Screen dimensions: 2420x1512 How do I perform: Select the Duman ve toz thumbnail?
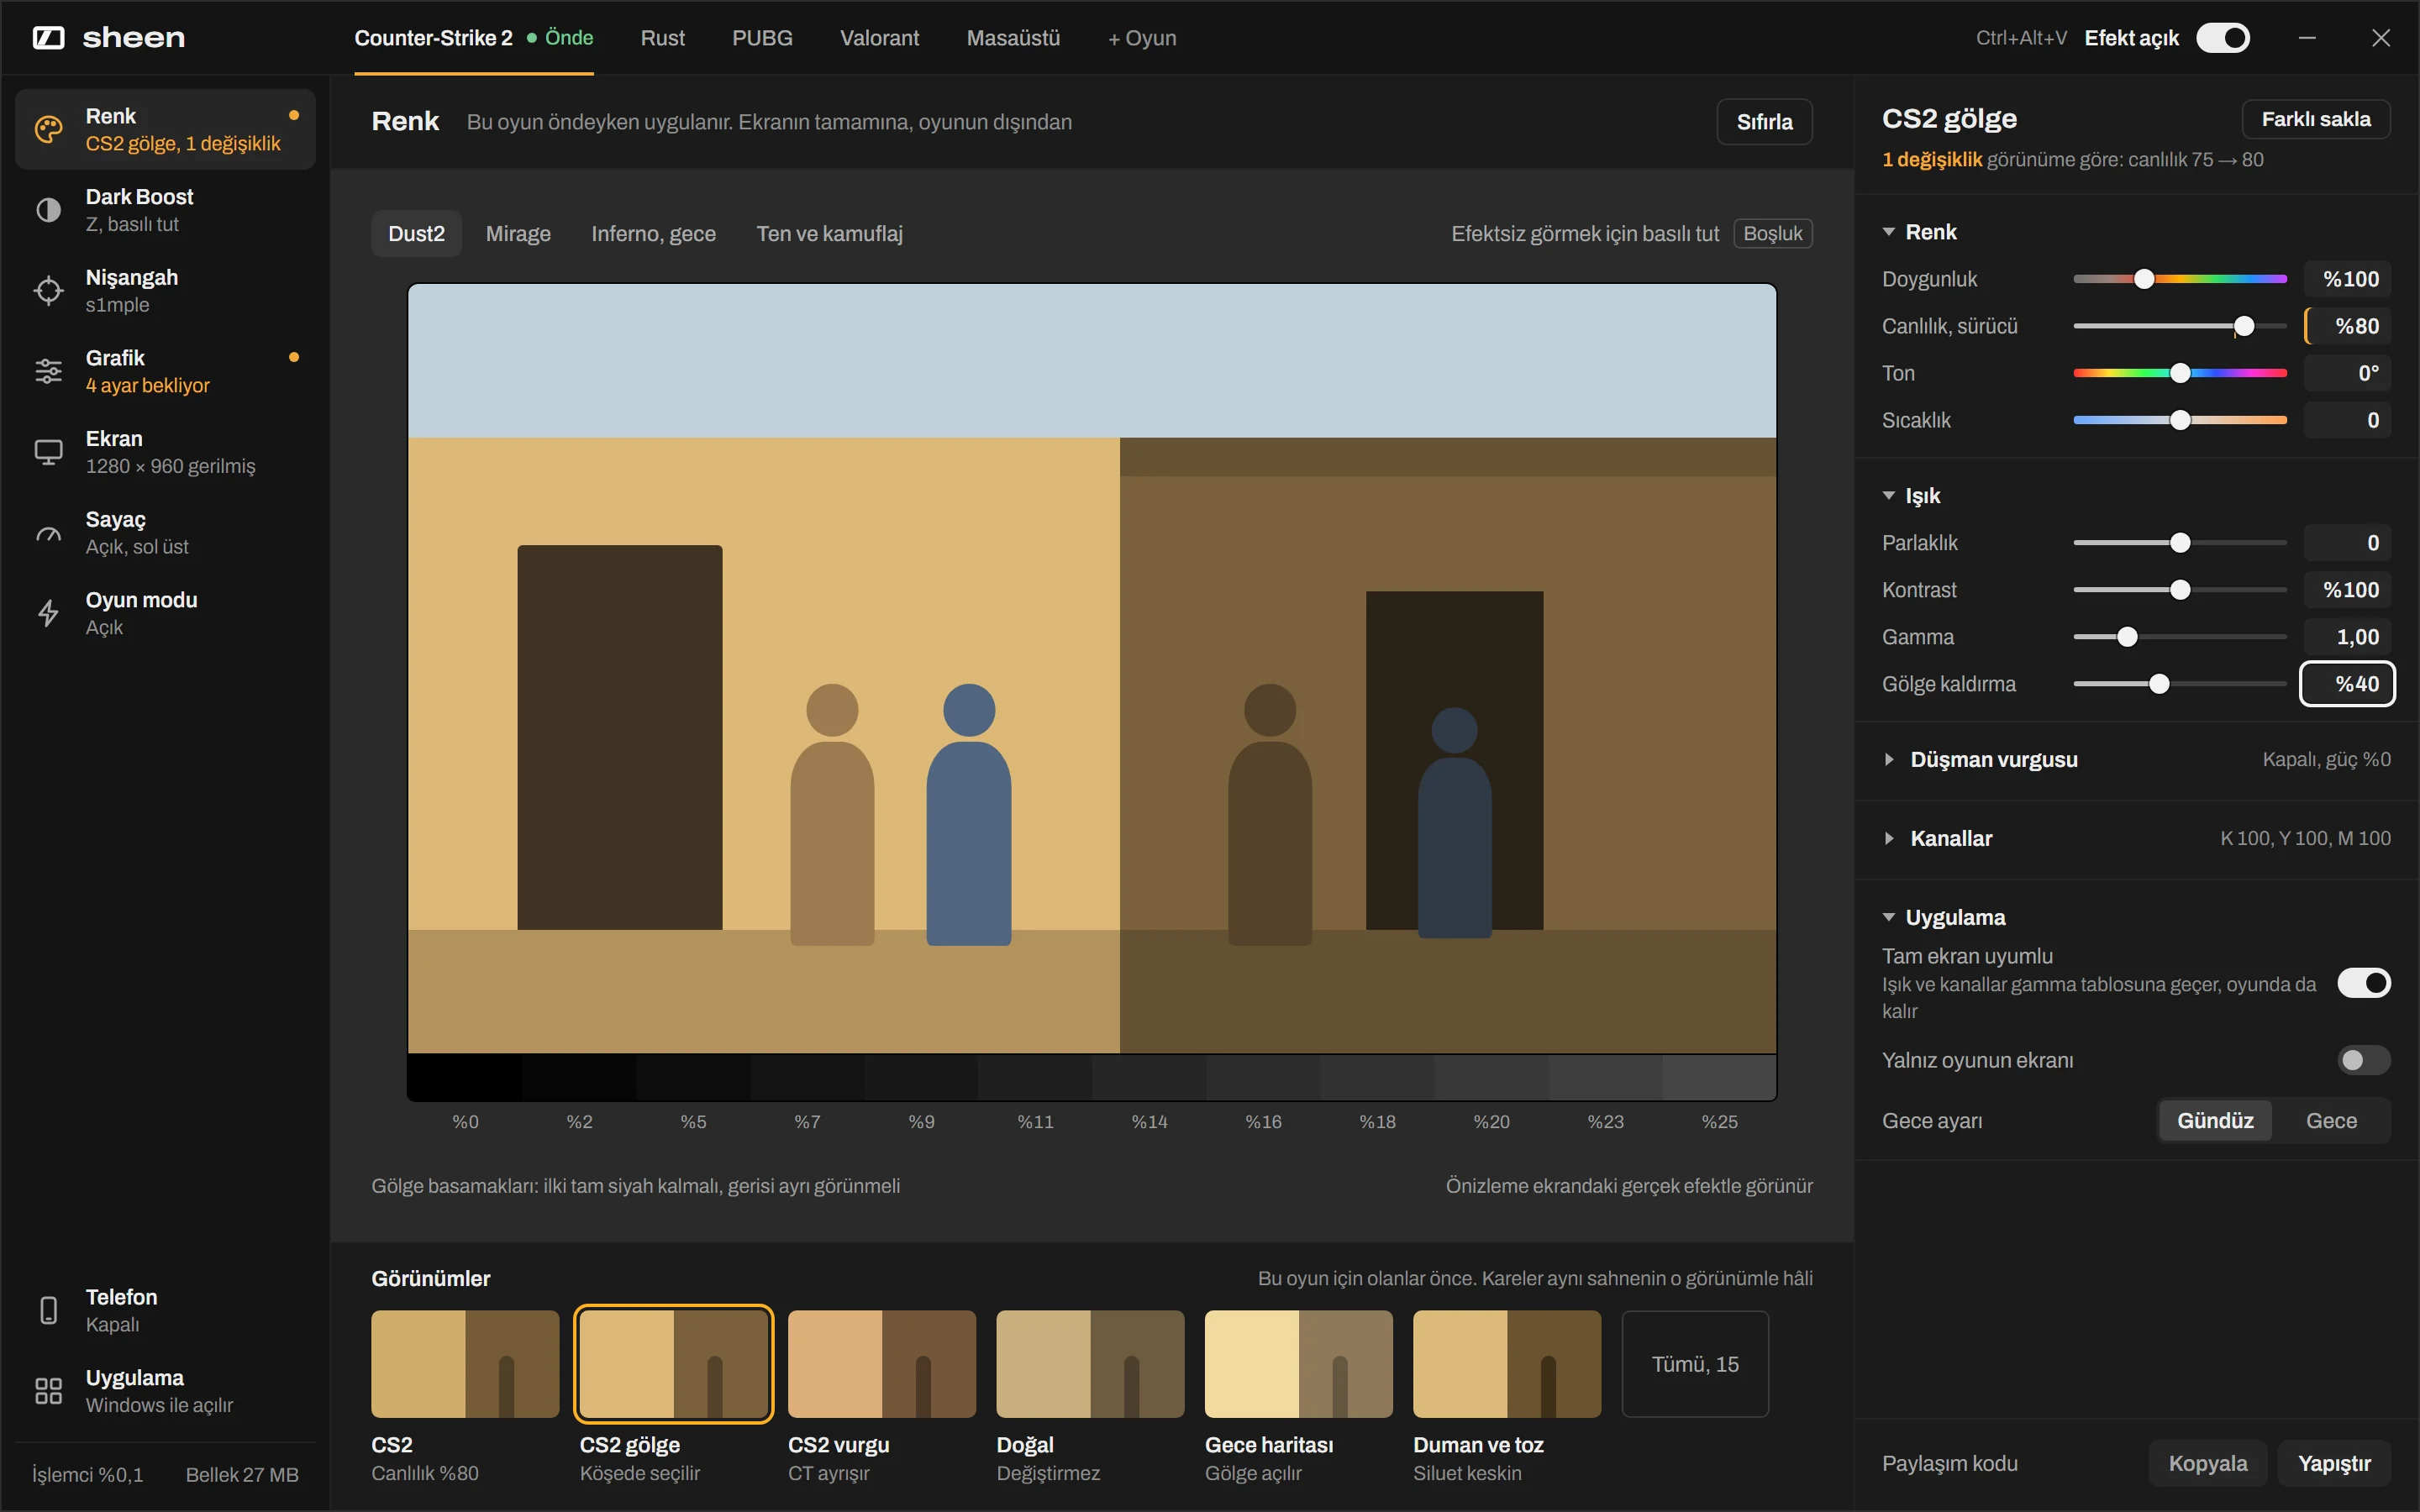(x=1507, y=1364)
